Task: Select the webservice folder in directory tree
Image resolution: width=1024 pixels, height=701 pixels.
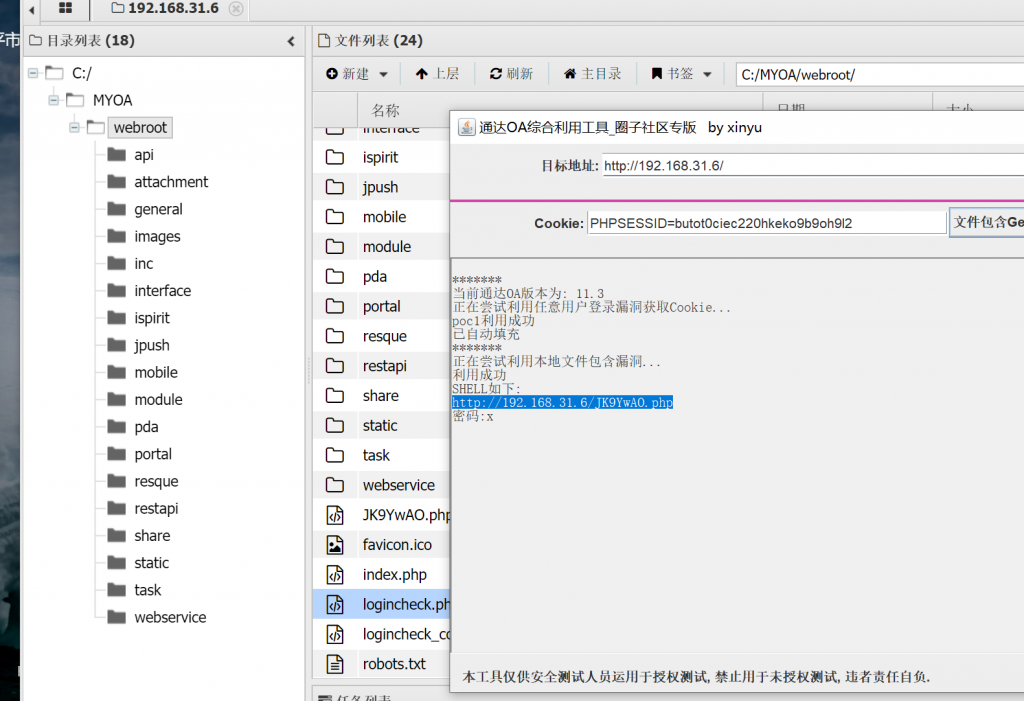Action: point(170,617)
